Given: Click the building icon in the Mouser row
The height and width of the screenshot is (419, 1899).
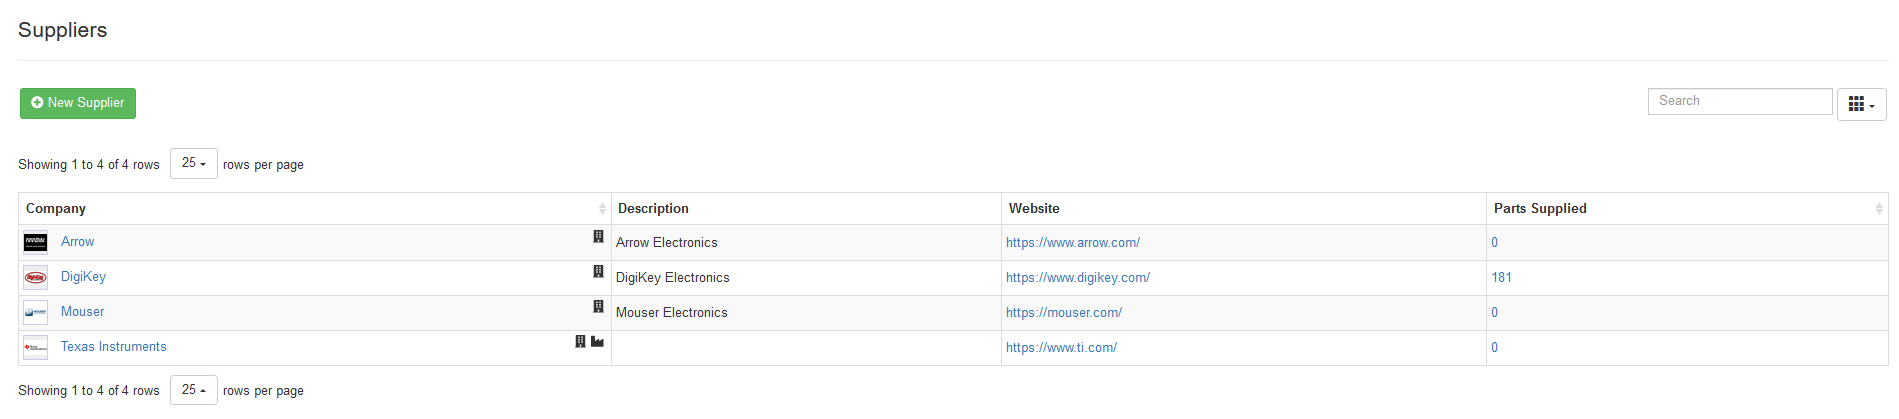Looking at the screenshot, I should pos(598,307).
